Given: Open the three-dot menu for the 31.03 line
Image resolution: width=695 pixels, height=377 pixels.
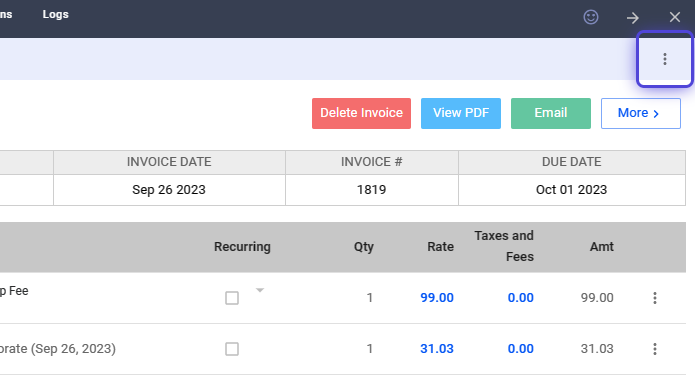Looking at the screenshot, I should [x=655, y=349].
